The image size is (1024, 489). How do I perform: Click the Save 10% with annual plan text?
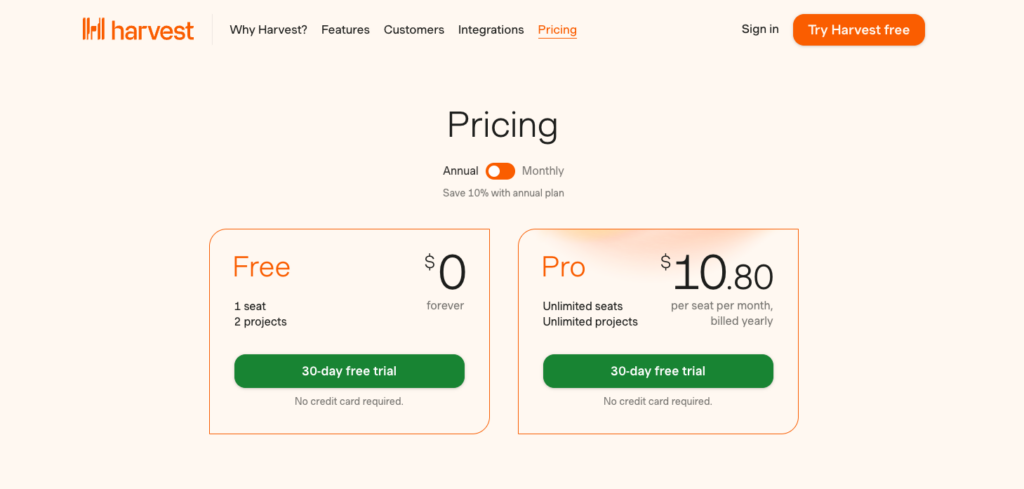coord(503,193)
